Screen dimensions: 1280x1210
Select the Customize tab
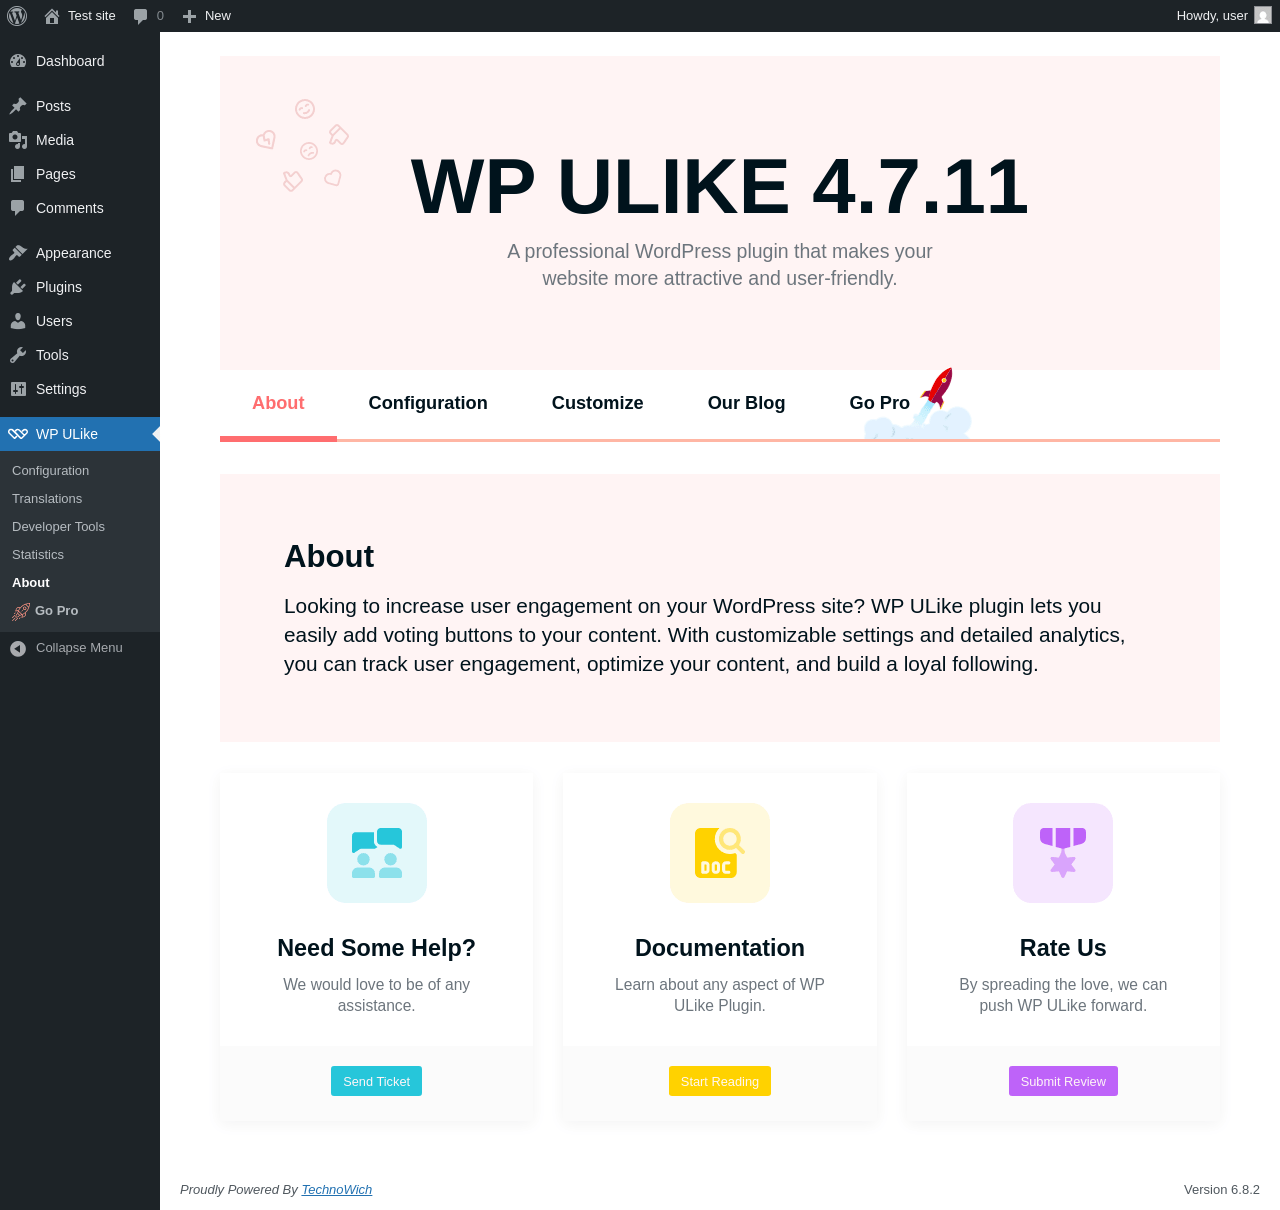coord(598,403)
